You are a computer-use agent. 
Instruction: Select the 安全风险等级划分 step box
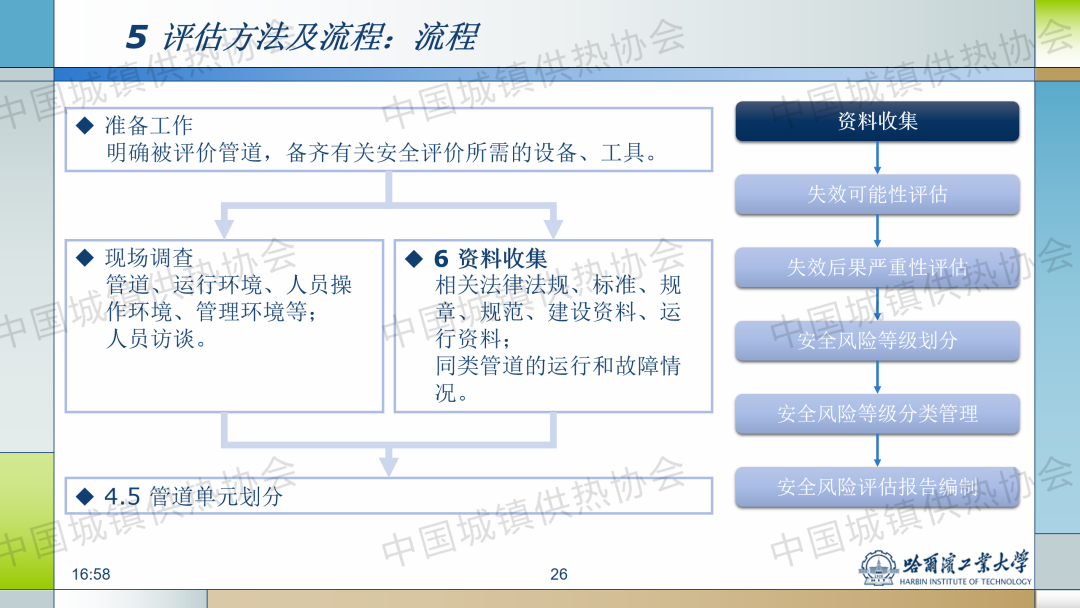[877, 341]
